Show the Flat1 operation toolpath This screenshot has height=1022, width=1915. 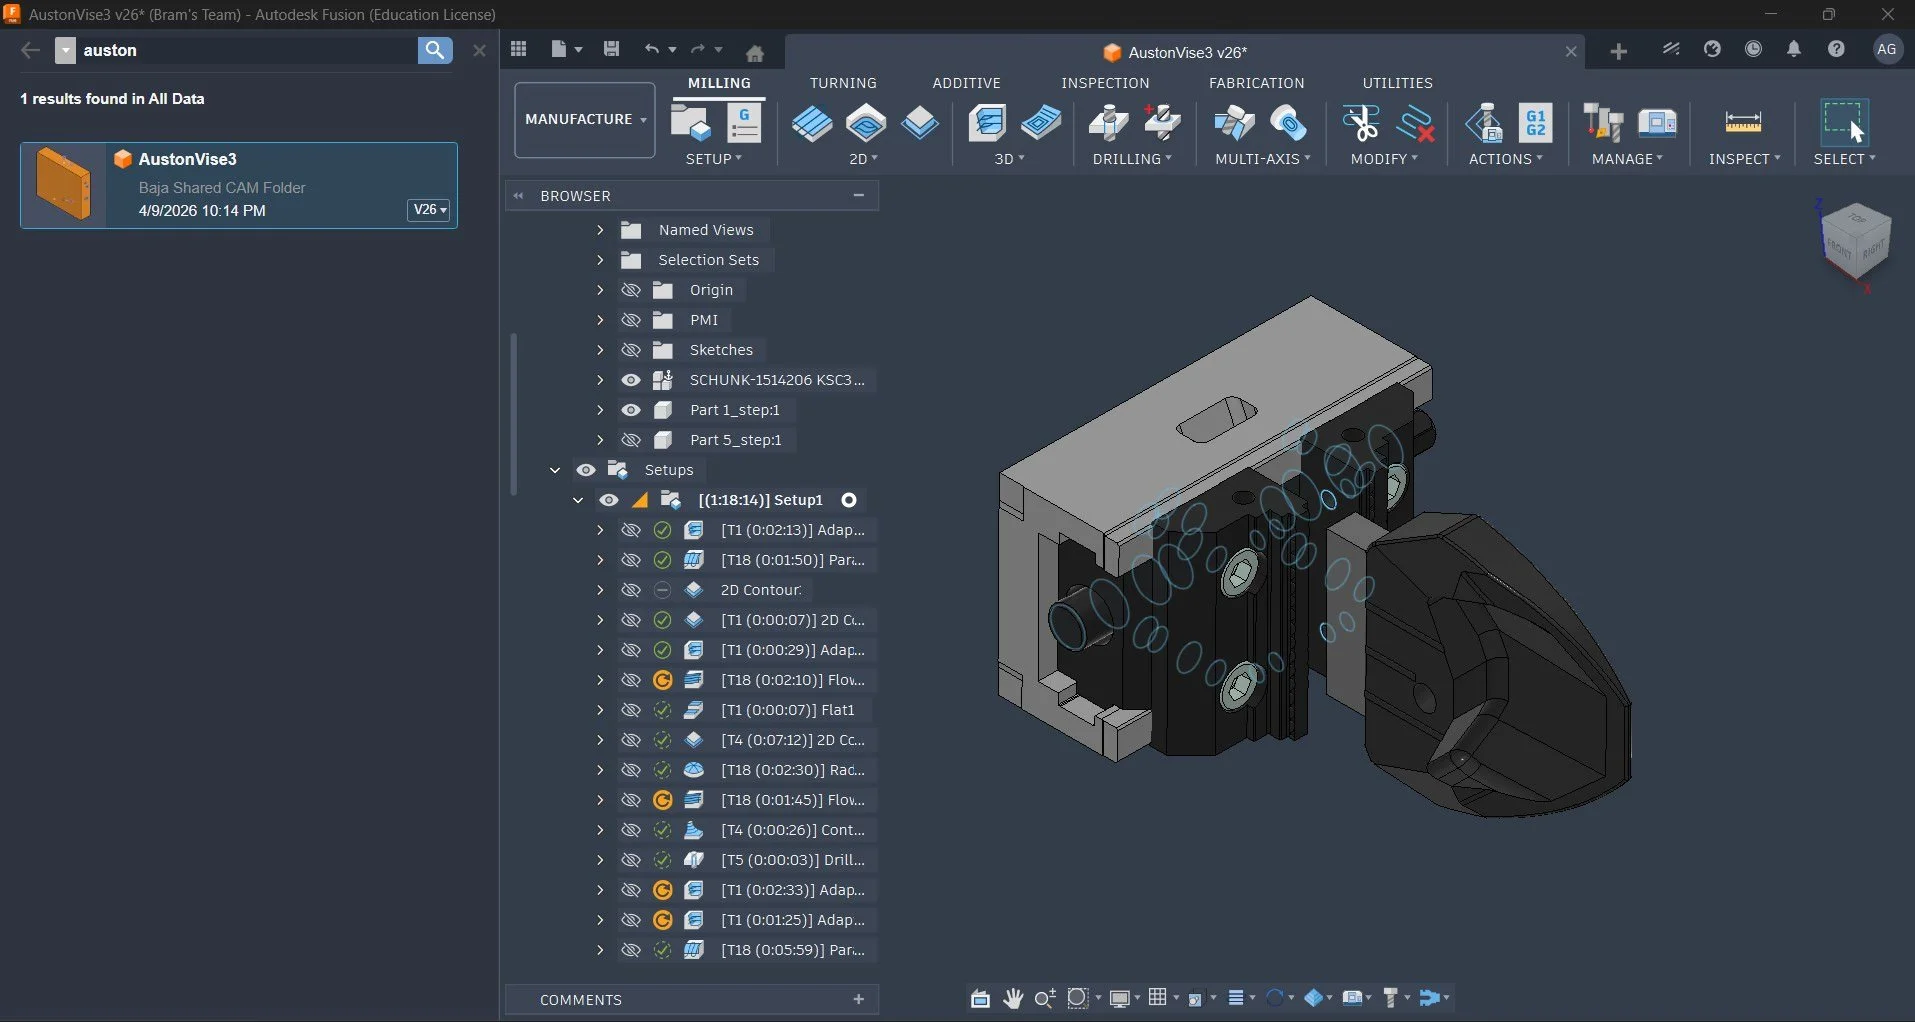click(631, 710)
